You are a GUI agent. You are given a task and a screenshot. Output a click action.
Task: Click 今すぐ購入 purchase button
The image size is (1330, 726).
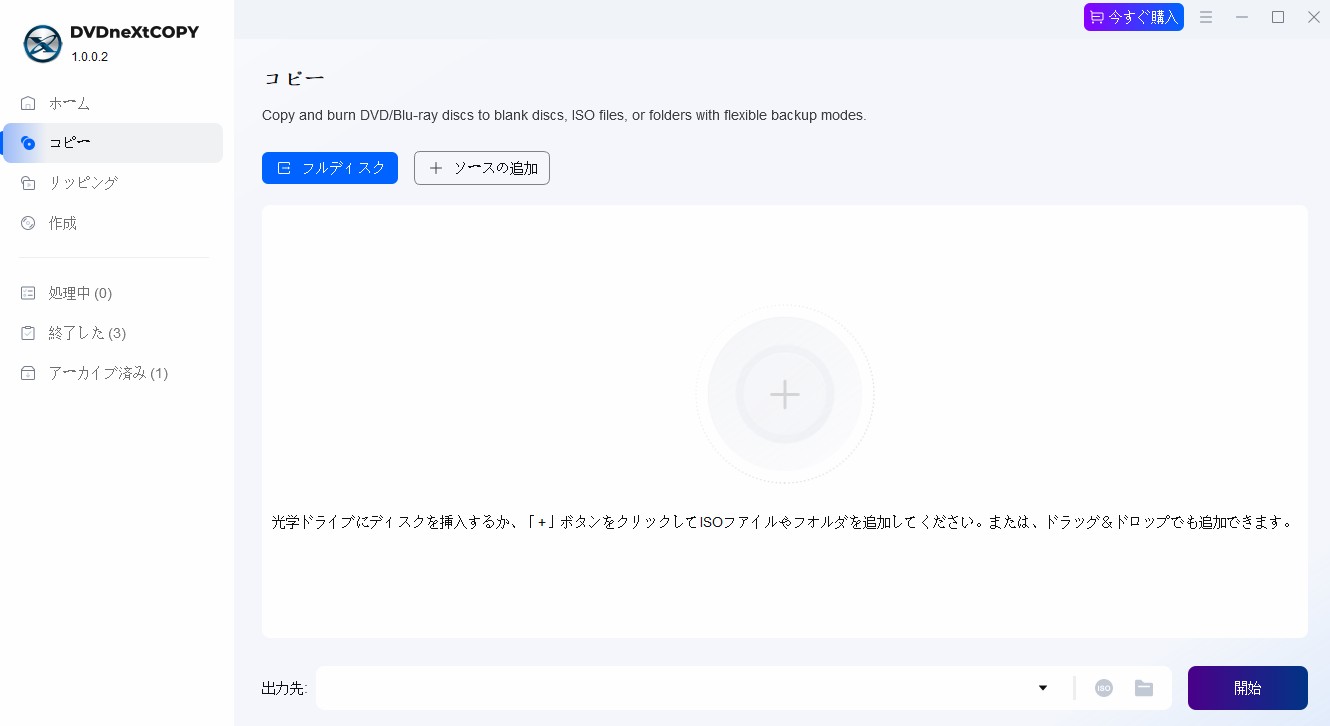coord(1134,17)
